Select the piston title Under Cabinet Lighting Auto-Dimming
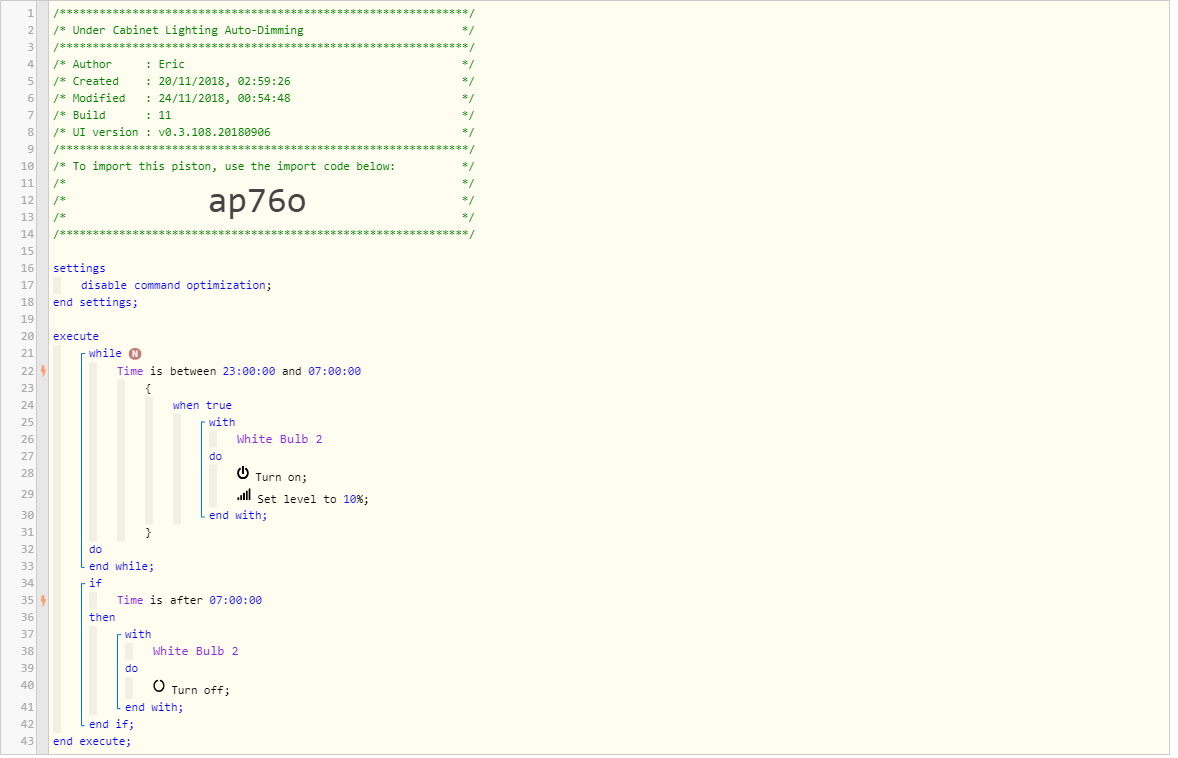 coord(188,30)
